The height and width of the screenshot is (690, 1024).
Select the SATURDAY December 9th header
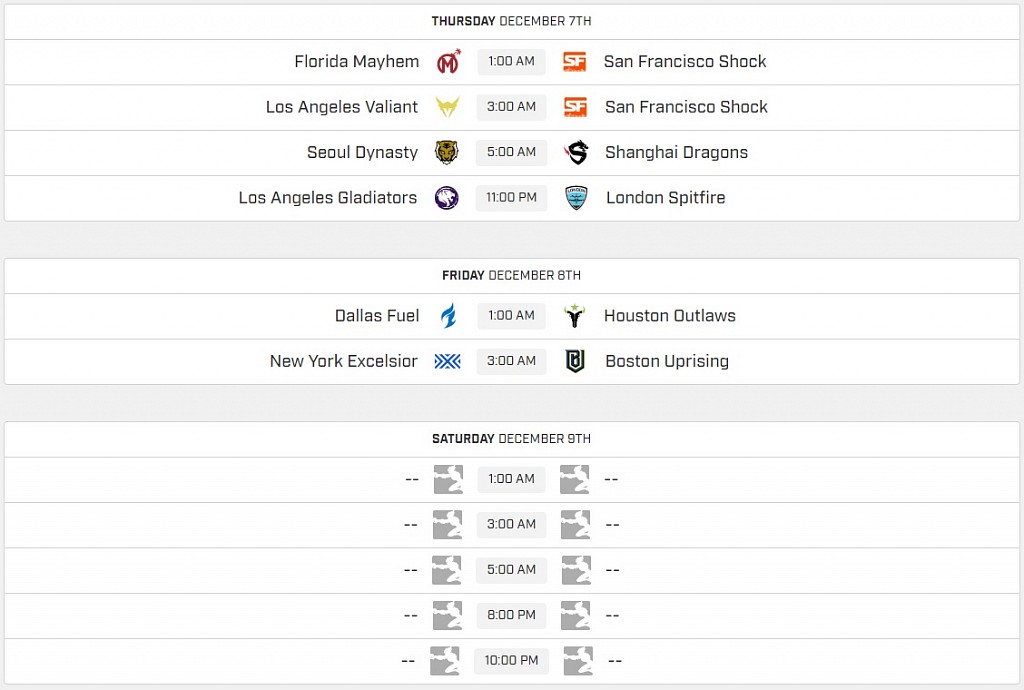(511, 438)
